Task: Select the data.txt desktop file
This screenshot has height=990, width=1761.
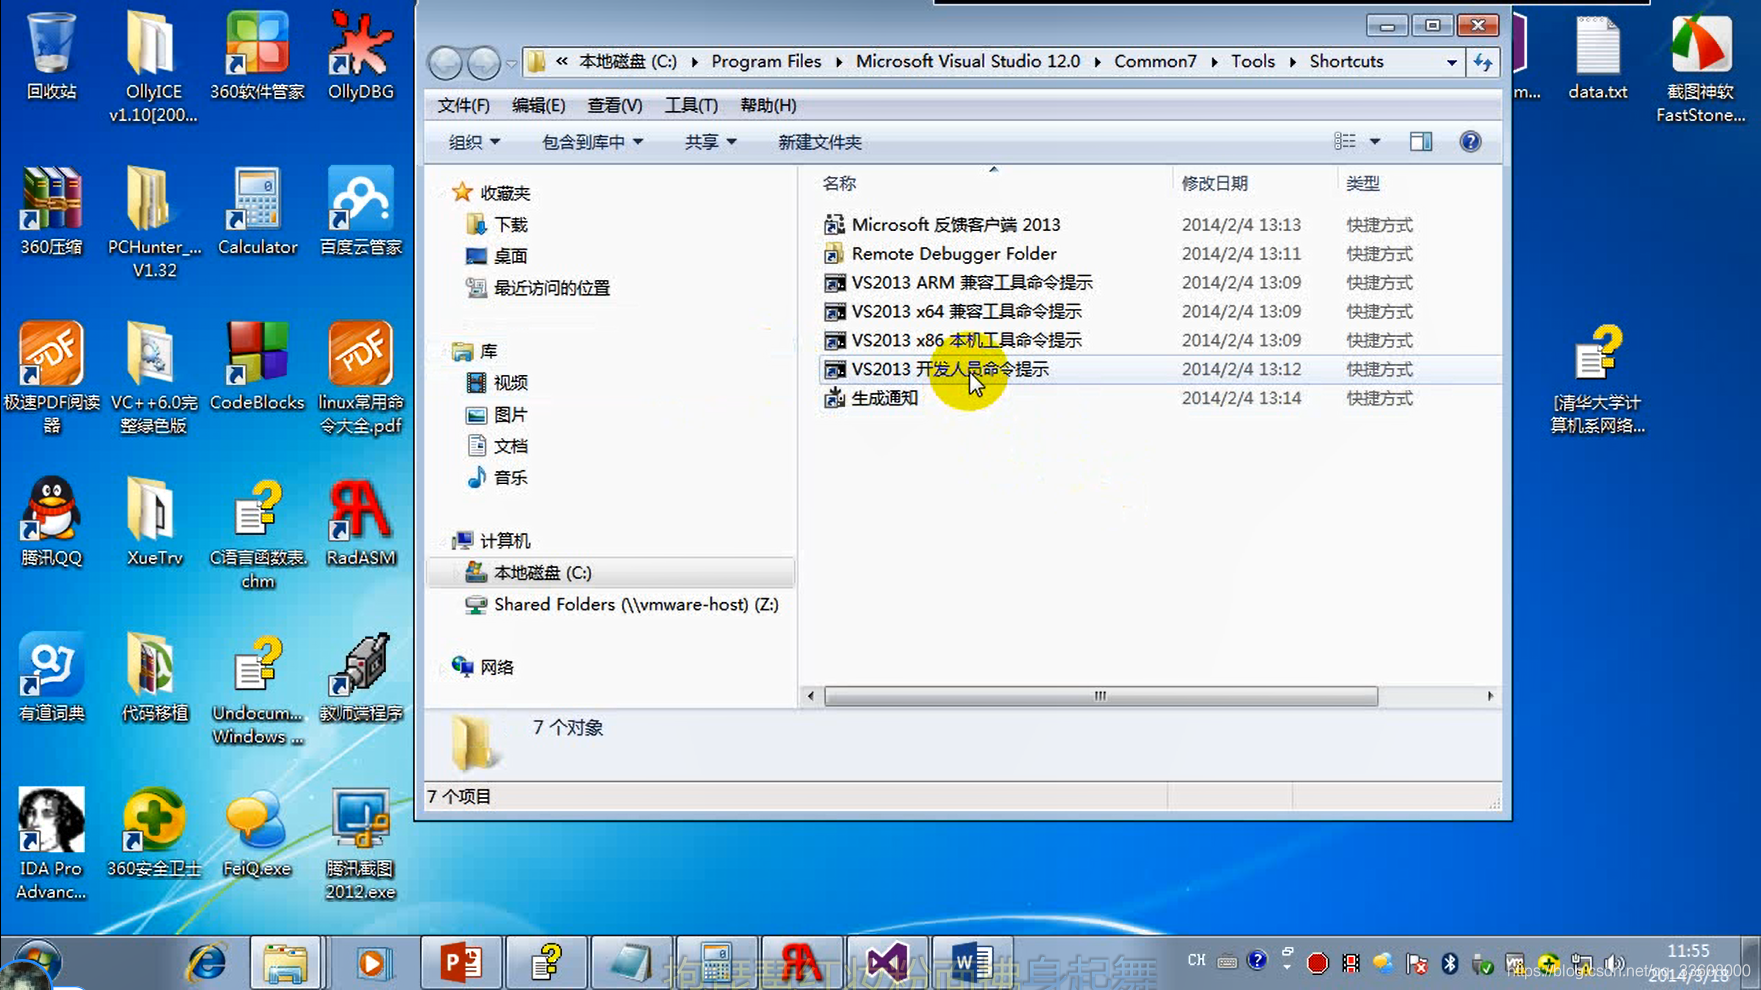Action: coord(1597,56)
